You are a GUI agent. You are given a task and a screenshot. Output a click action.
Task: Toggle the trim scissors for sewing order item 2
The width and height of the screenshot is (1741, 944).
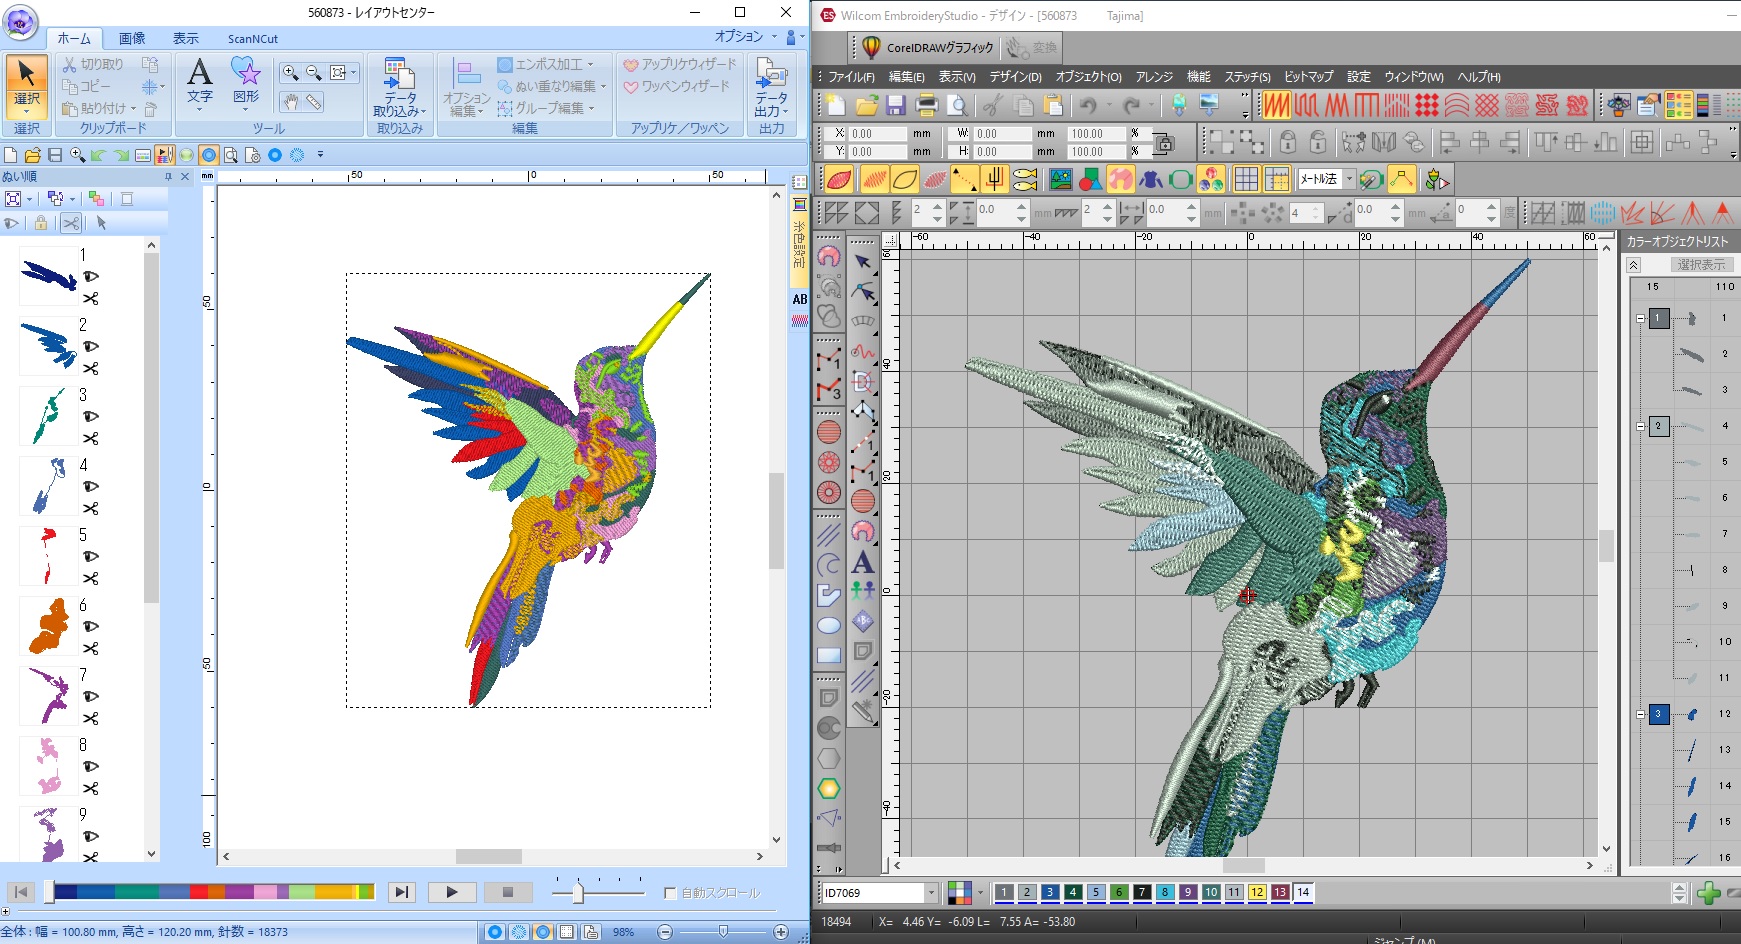tap(91, 369)
